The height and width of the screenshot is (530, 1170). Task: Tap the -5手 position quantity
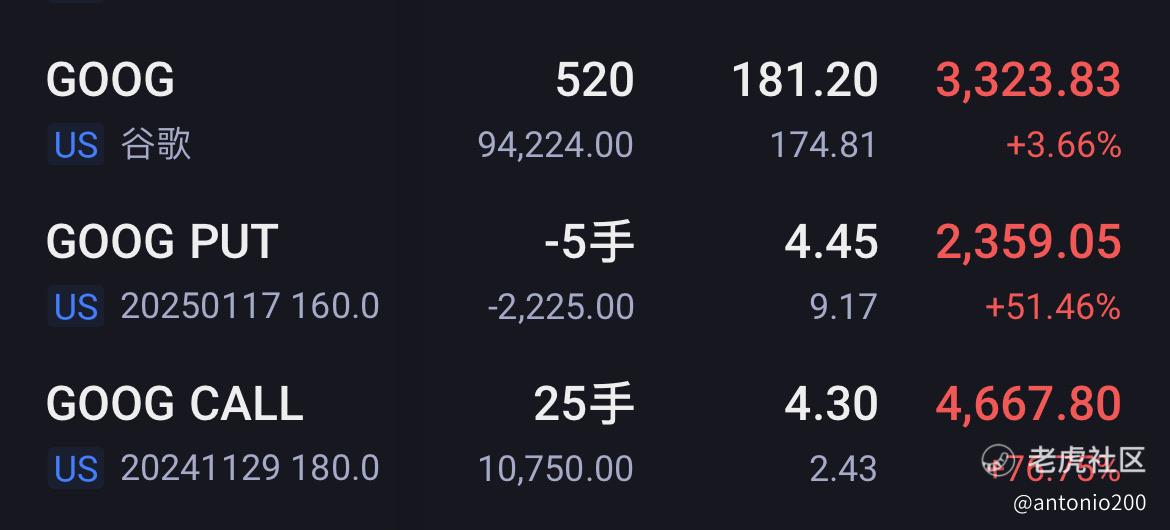(x=588, y=242)
